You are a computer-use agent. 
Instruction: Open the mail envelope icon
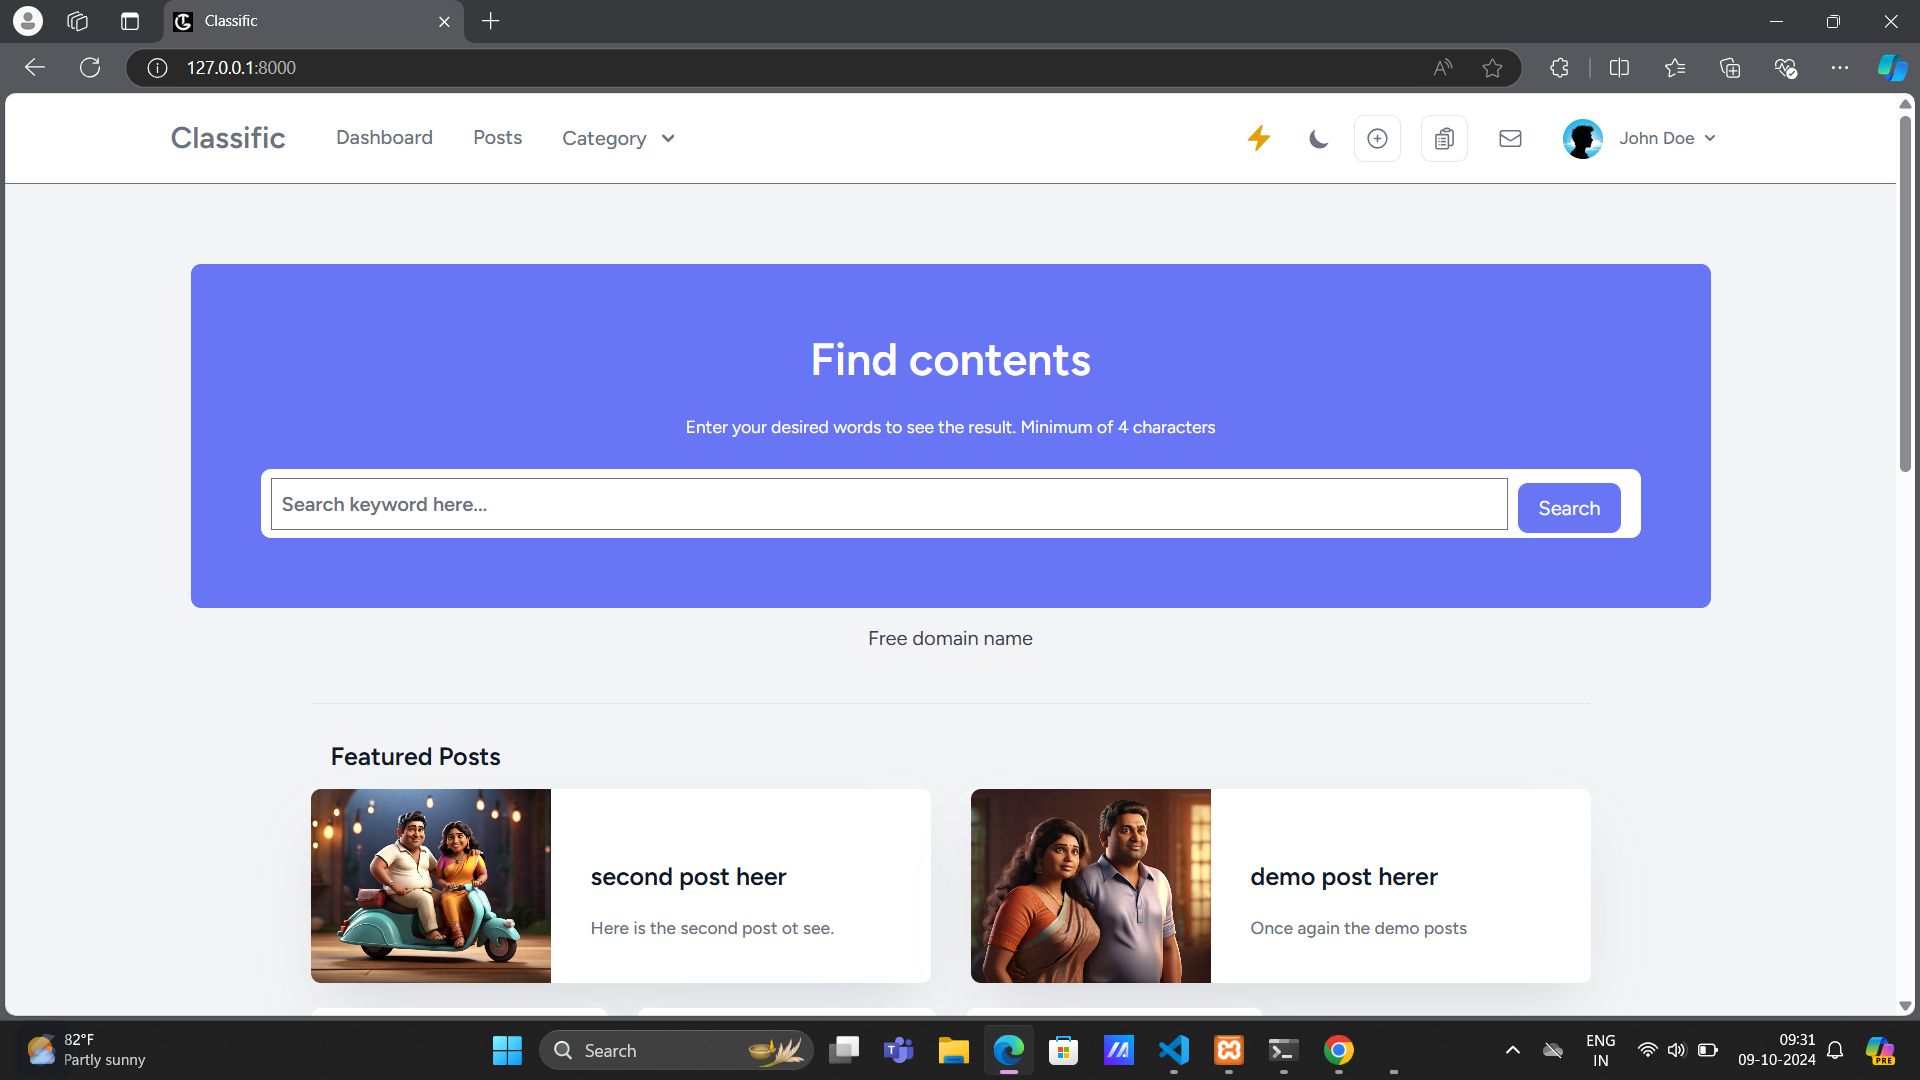[x=1510, y=138]
